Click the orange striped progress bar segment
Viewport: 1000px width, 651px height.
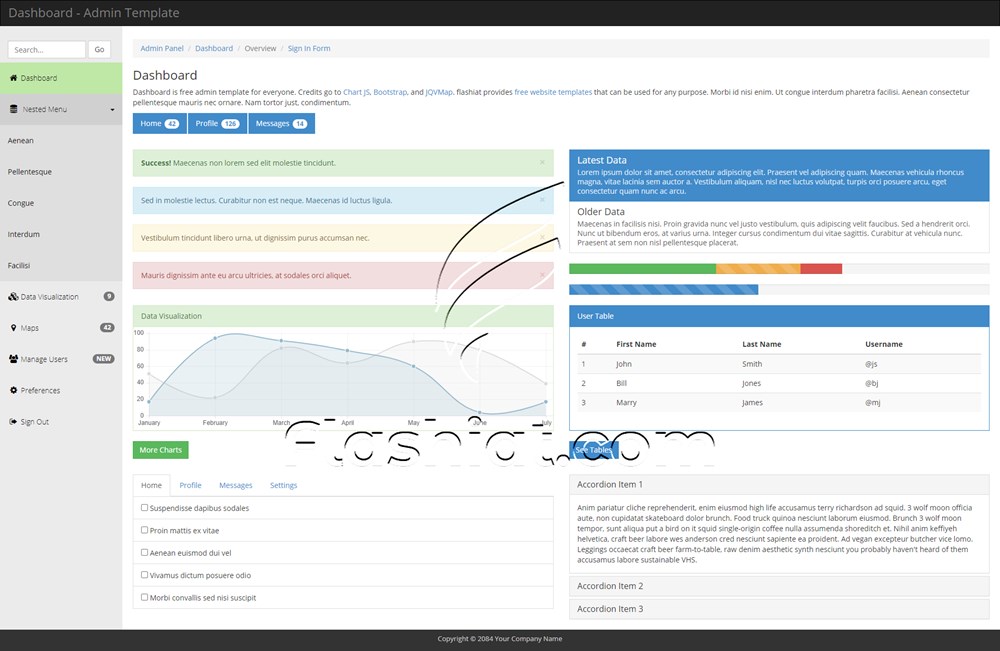click(758, 269)
